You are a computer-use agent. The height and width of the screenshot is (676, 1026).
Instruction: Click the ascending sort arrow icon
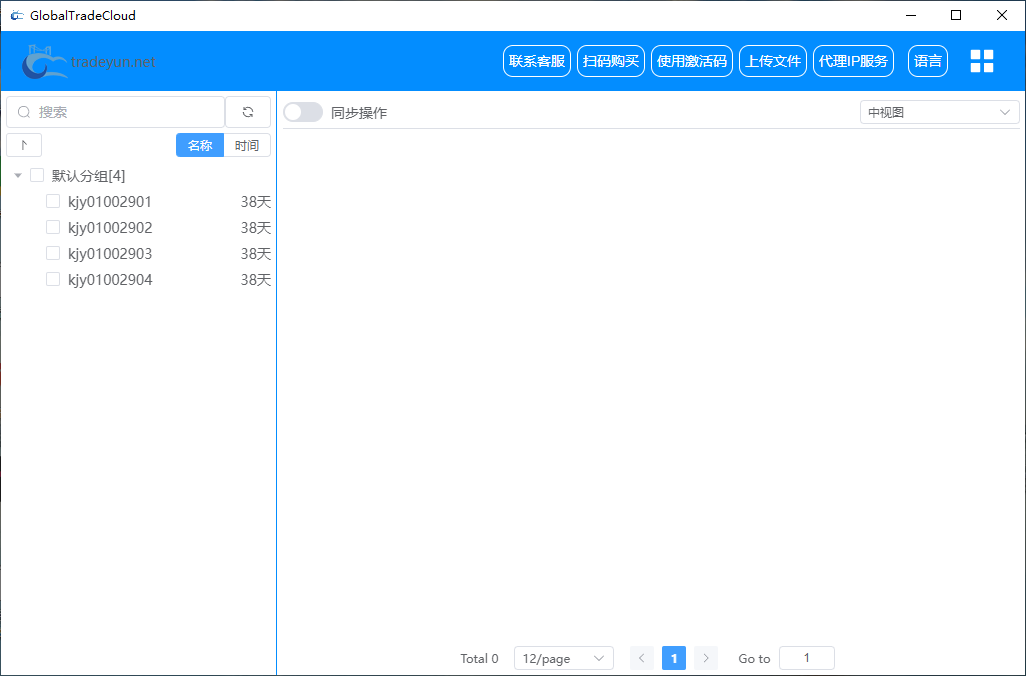24,145
